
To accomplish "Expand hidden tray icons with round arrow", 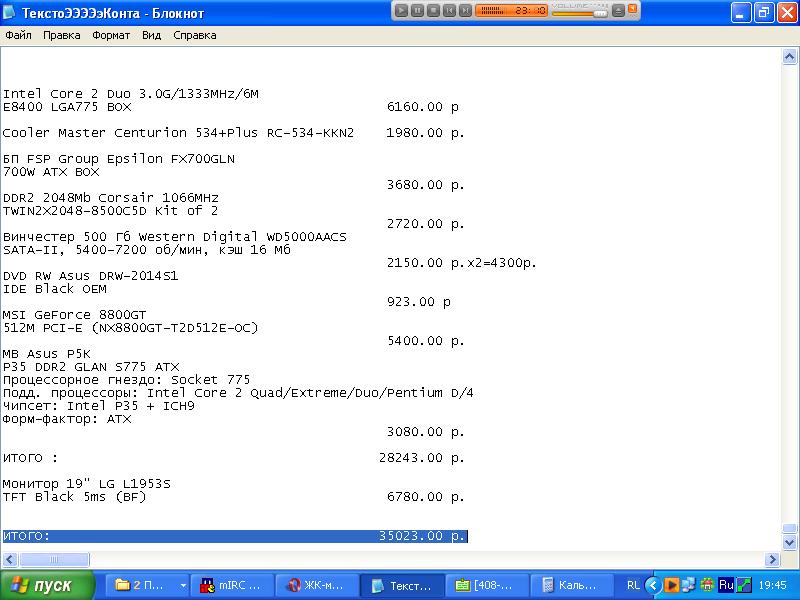I will click(x=653, y=585).
